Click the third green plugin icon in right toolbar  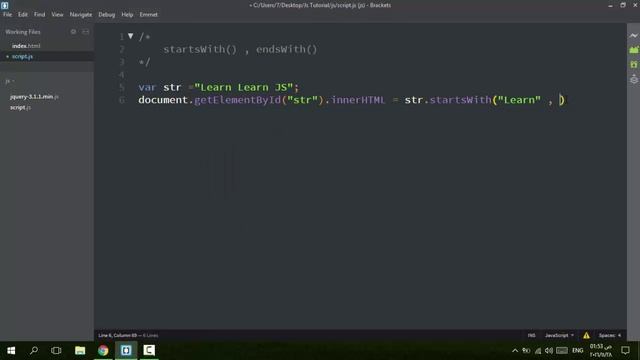click(x=633, y=64)
